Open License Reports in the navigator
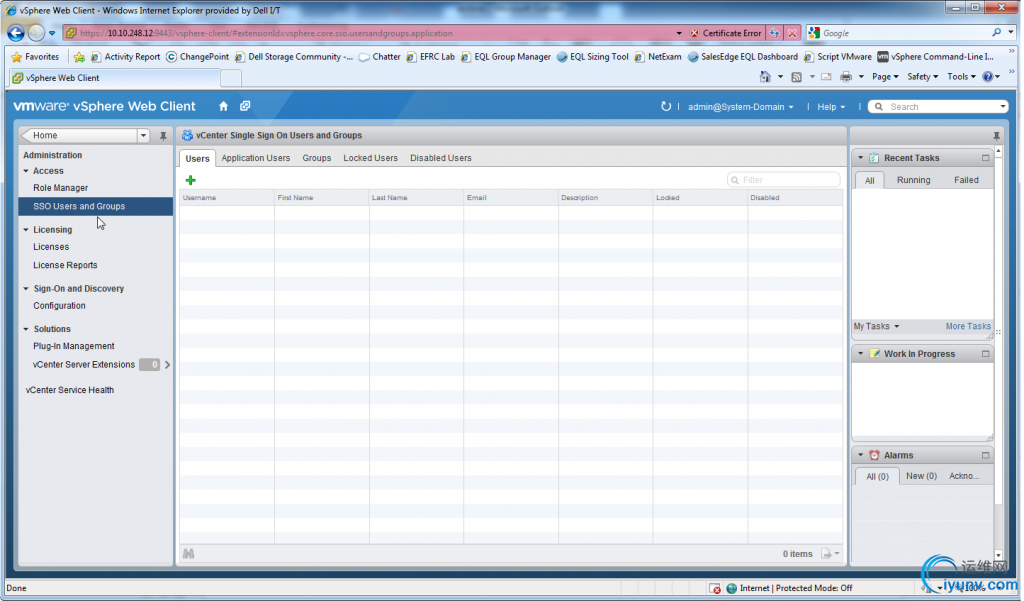 pyautogui.click(x=65, y=265)
